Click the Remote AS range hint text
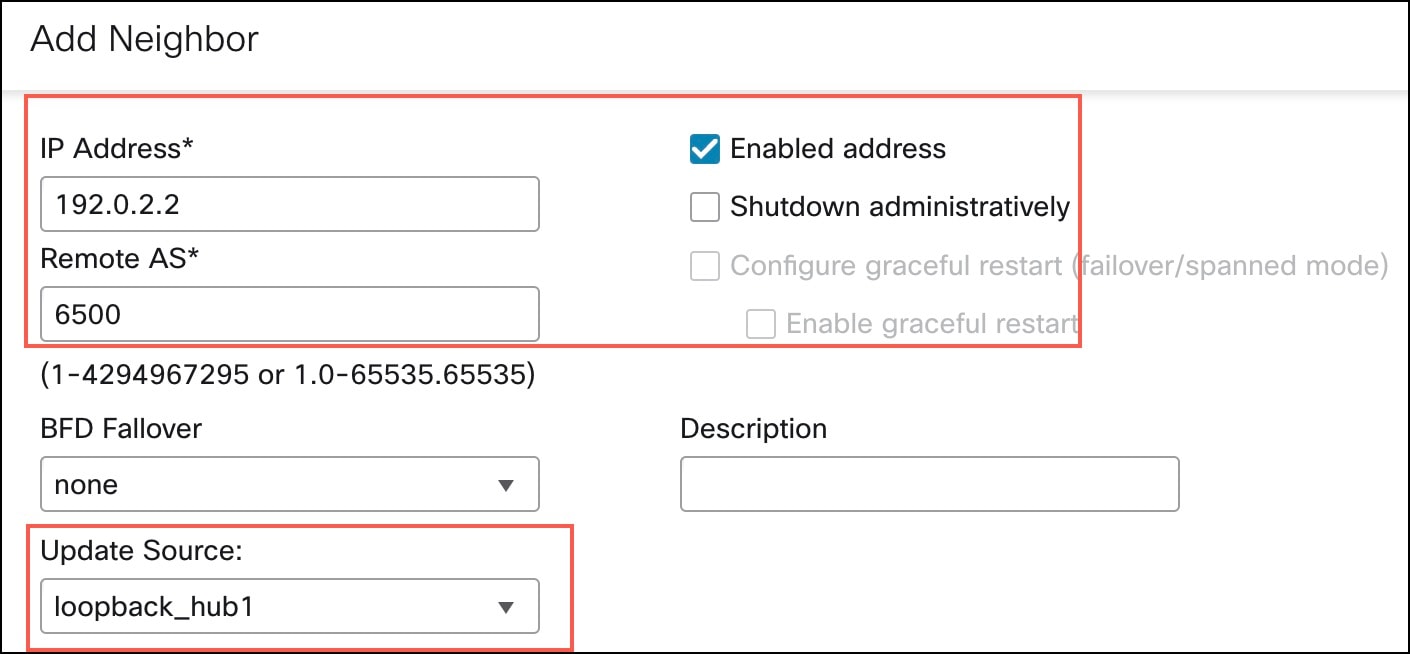The image size is (1410, 654). [288, 376]
